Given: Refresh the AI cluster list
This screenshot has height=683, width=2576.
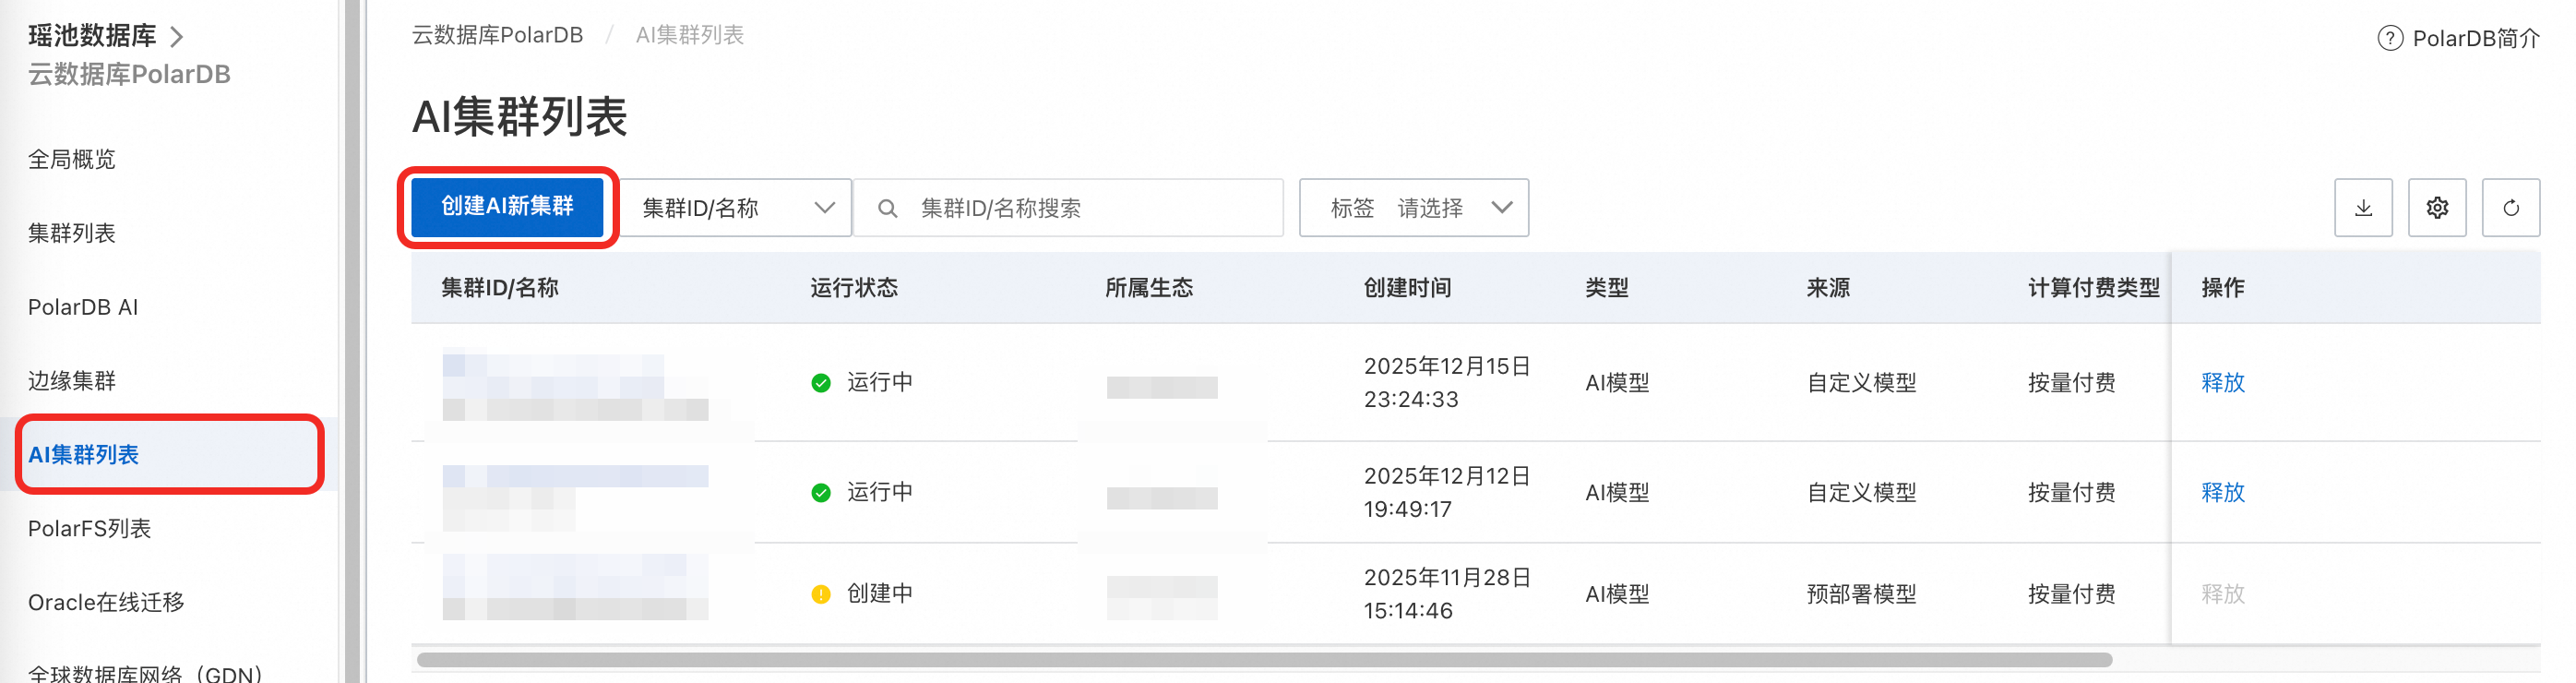Looking at the screenshot, I should (2511, 208).
